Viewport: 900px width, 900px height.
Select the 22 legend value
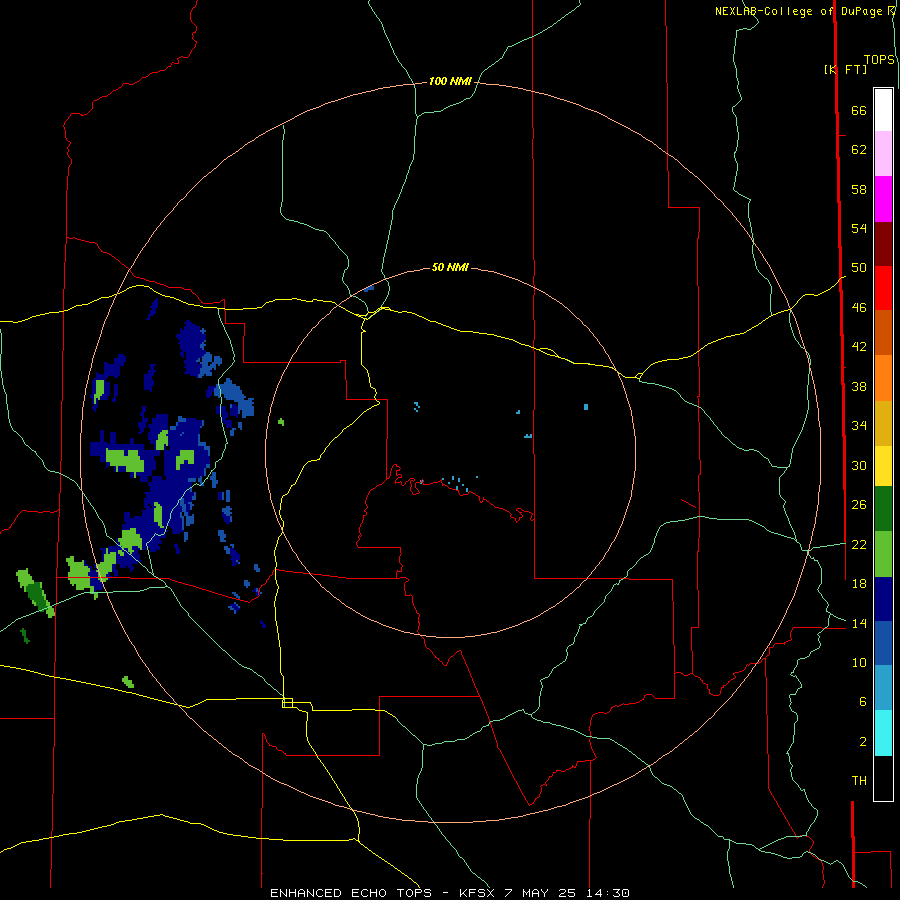859,544
